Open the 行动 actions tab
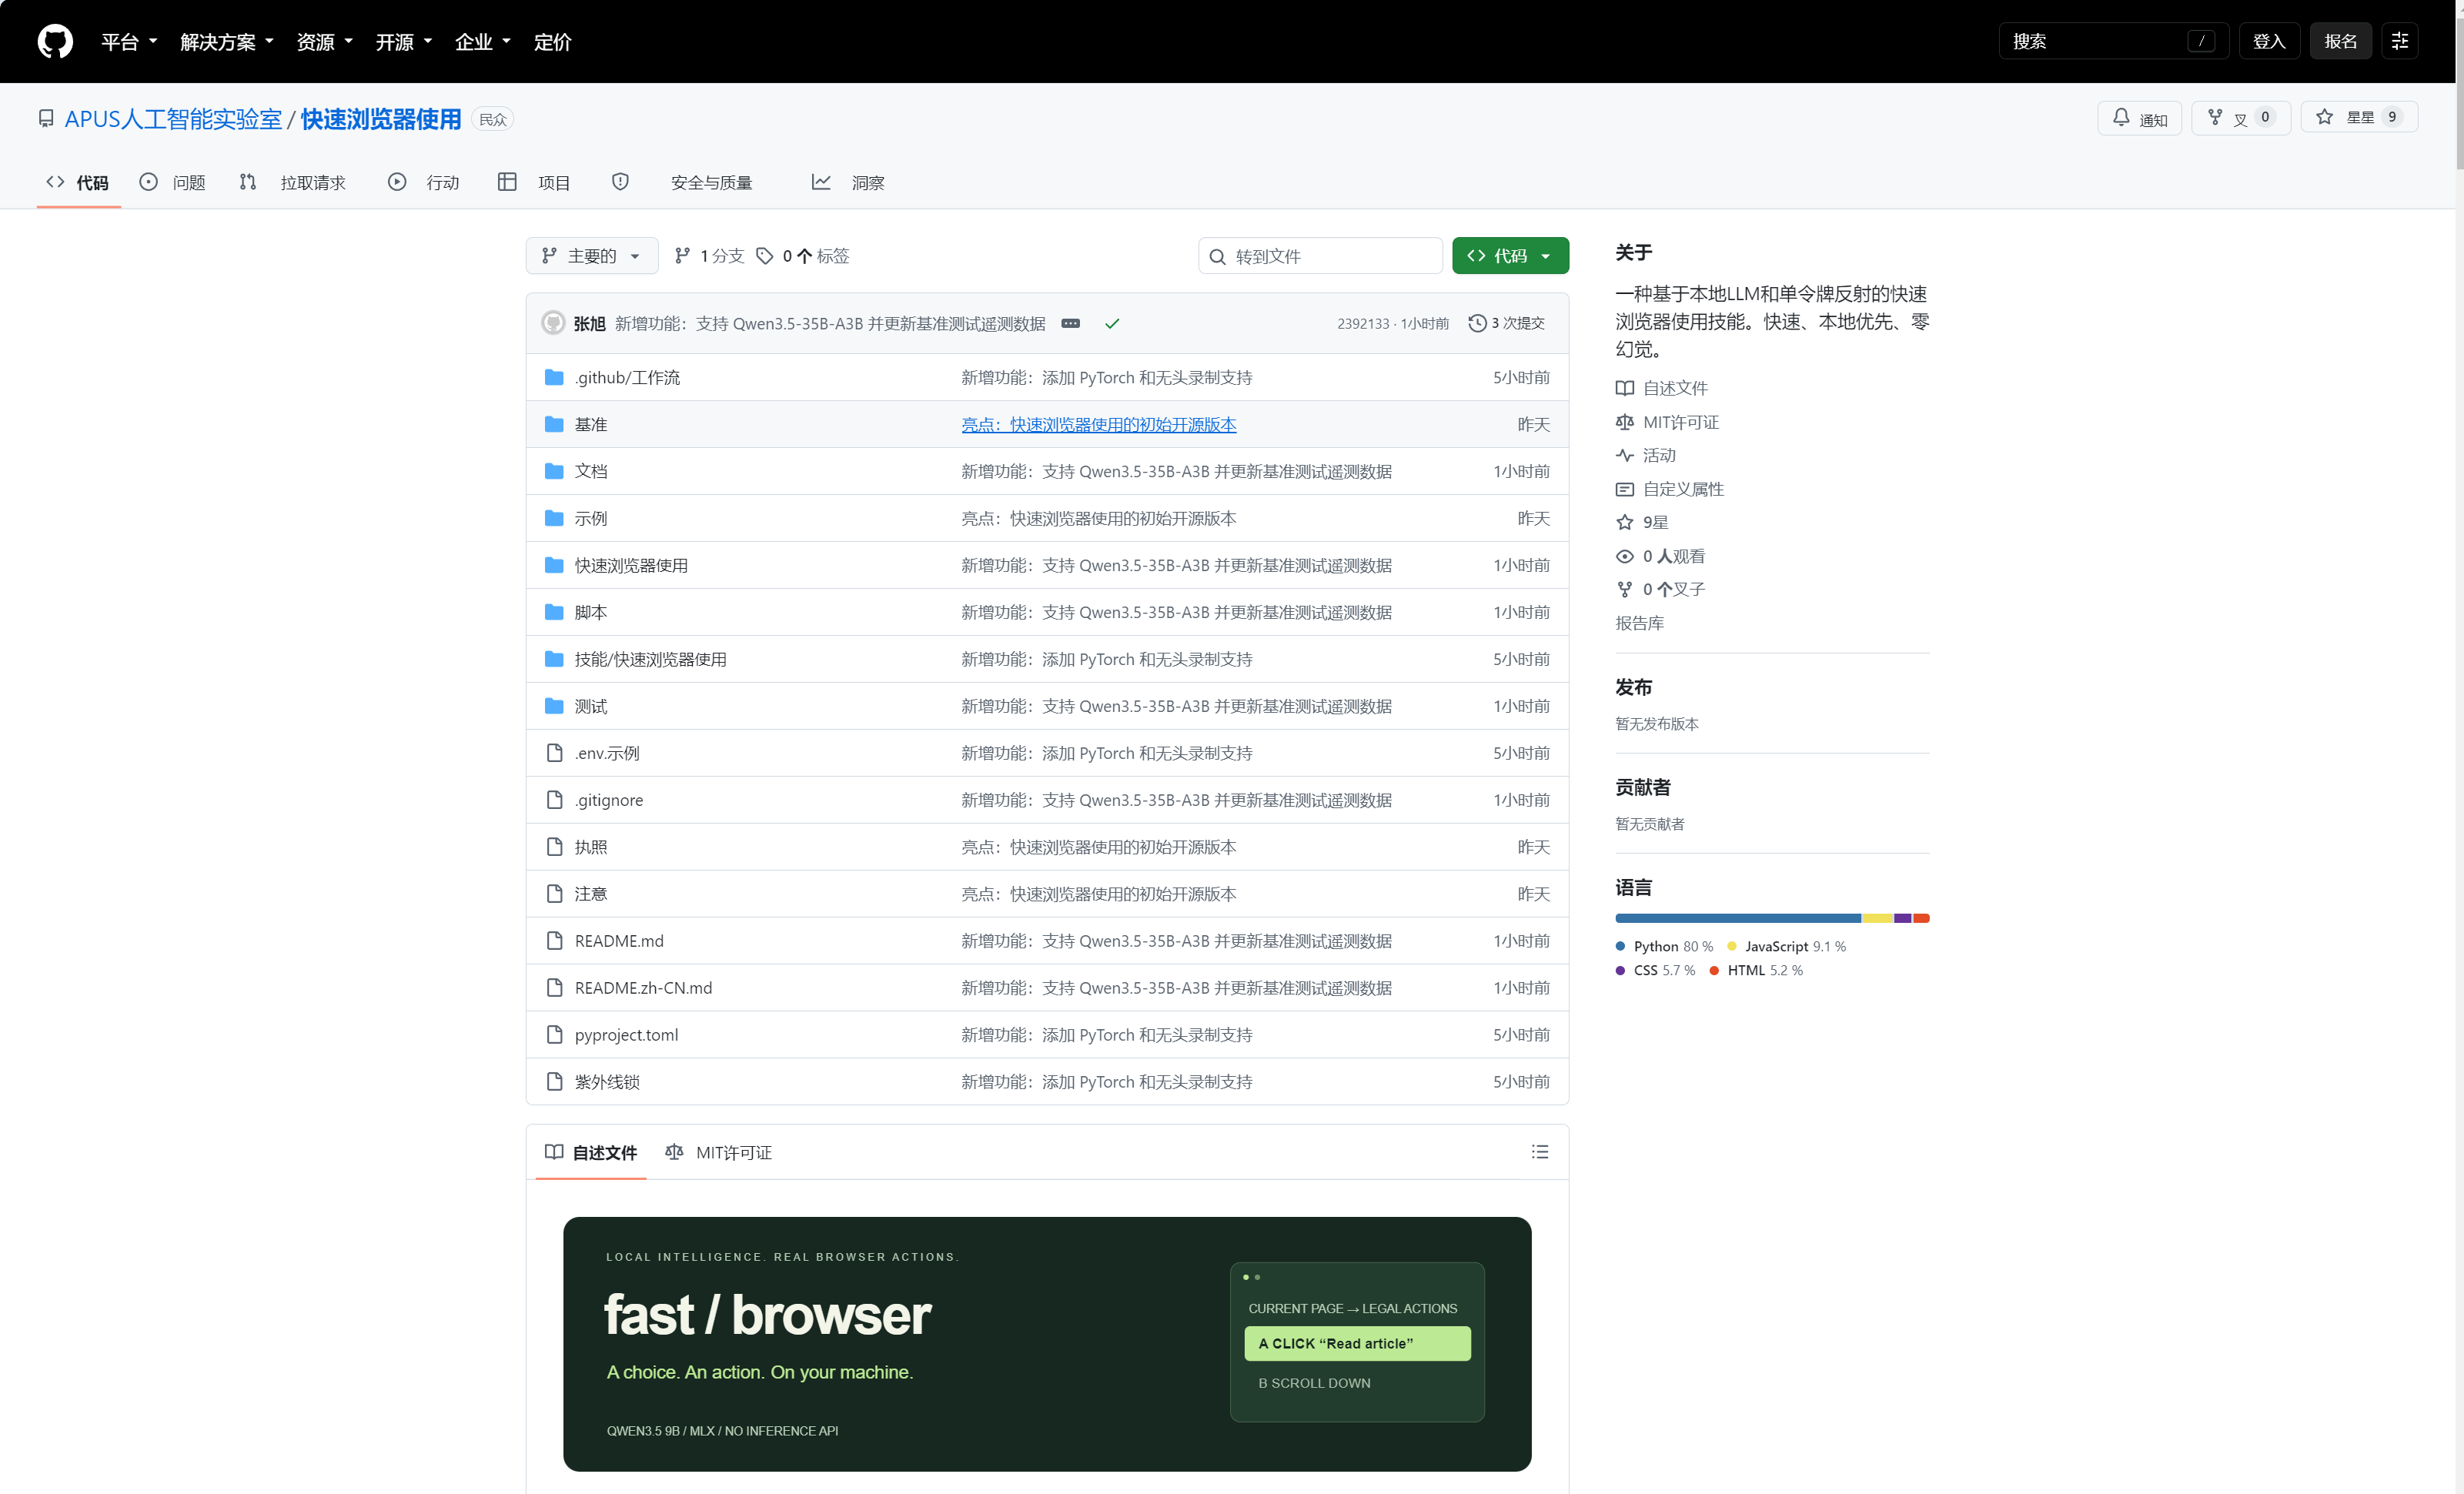 424,182
